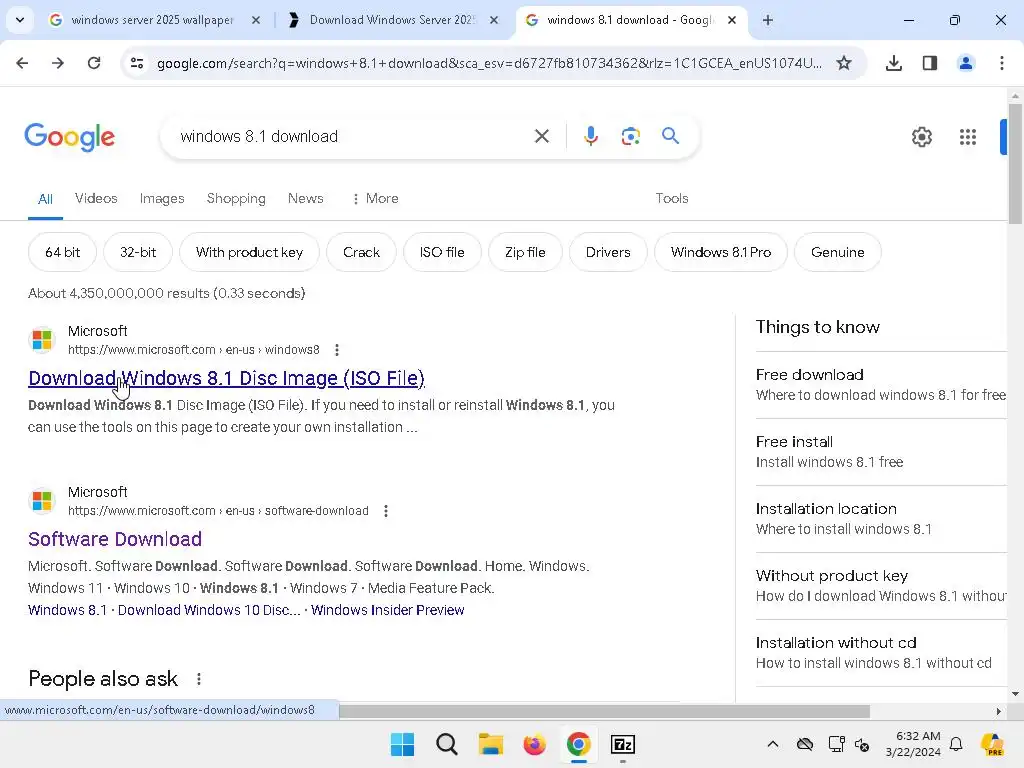The image size is (1024, 768).
Task: Select the Videos results tab
Action: pyautogui.click(x=96, y=198)
